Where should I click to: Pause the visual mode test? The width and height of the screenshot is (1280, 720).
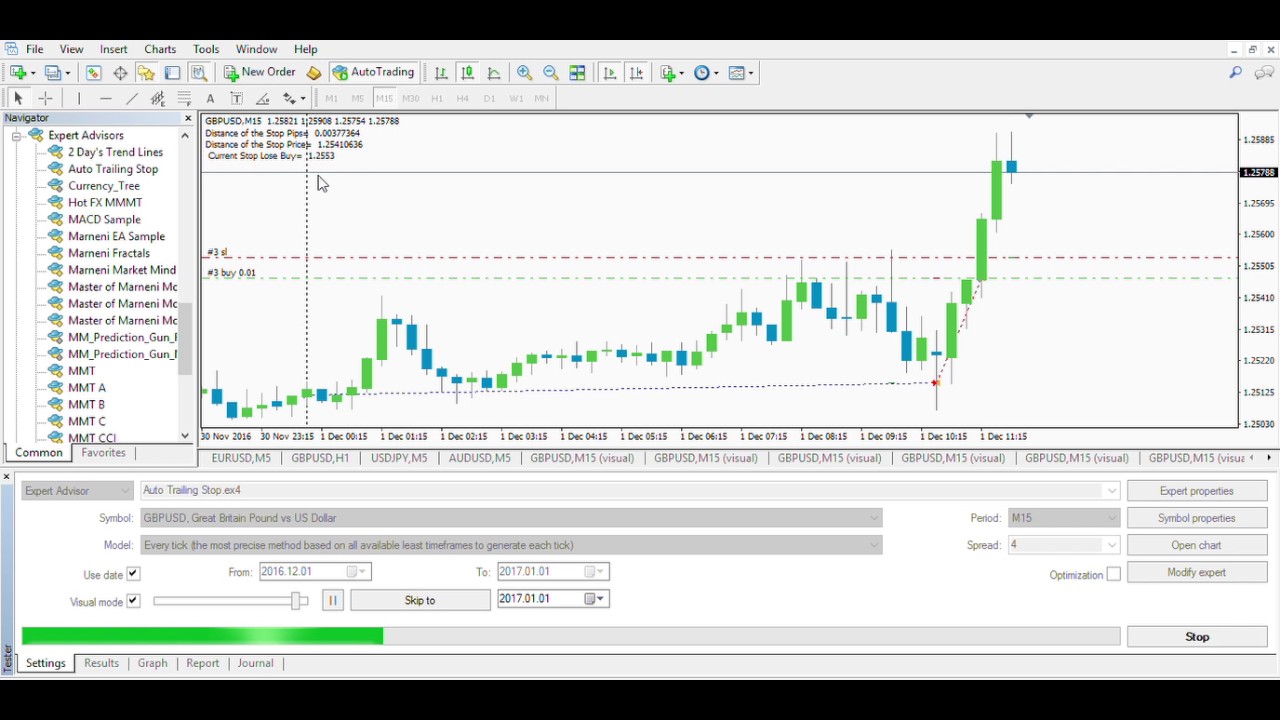pos(332,600)
